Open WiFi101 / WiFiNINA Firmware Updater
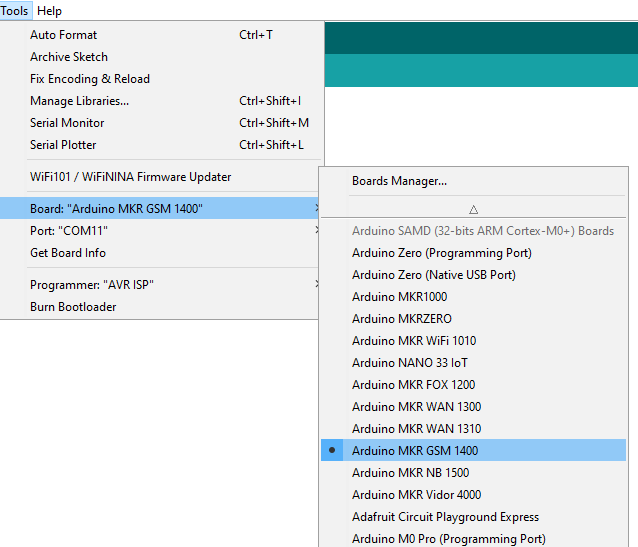 click(x=130, y=177)
